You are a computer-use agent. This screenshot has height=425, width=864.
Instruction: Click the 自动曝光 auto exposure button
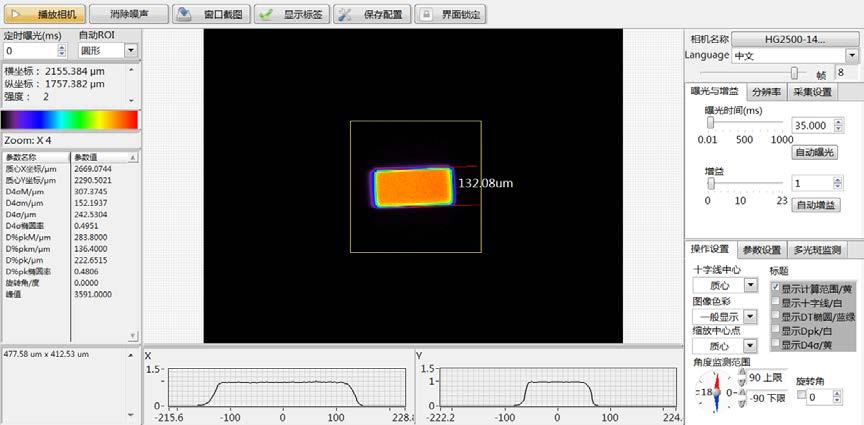(814, 152)
